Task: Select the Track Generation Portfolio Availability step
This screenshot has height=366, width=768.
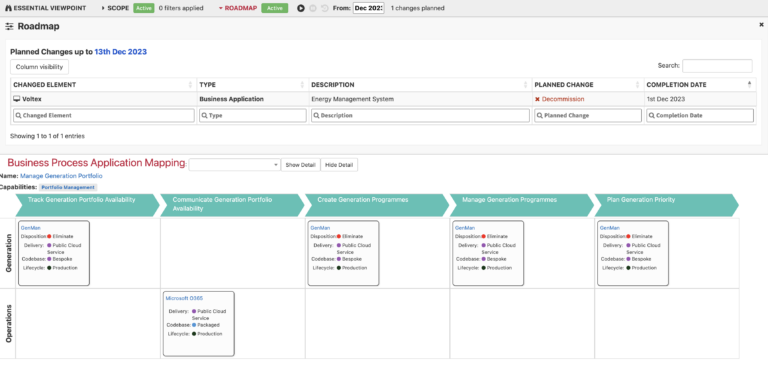Action: [87, 205]
